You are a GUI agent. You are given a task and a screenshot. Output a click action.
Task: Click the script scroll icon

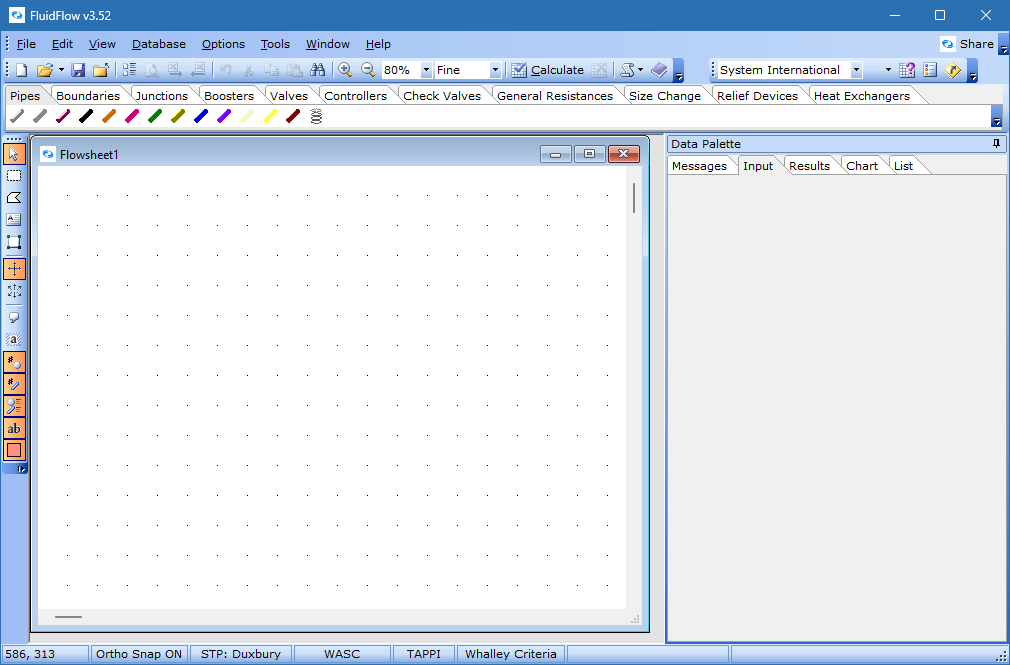627,70
